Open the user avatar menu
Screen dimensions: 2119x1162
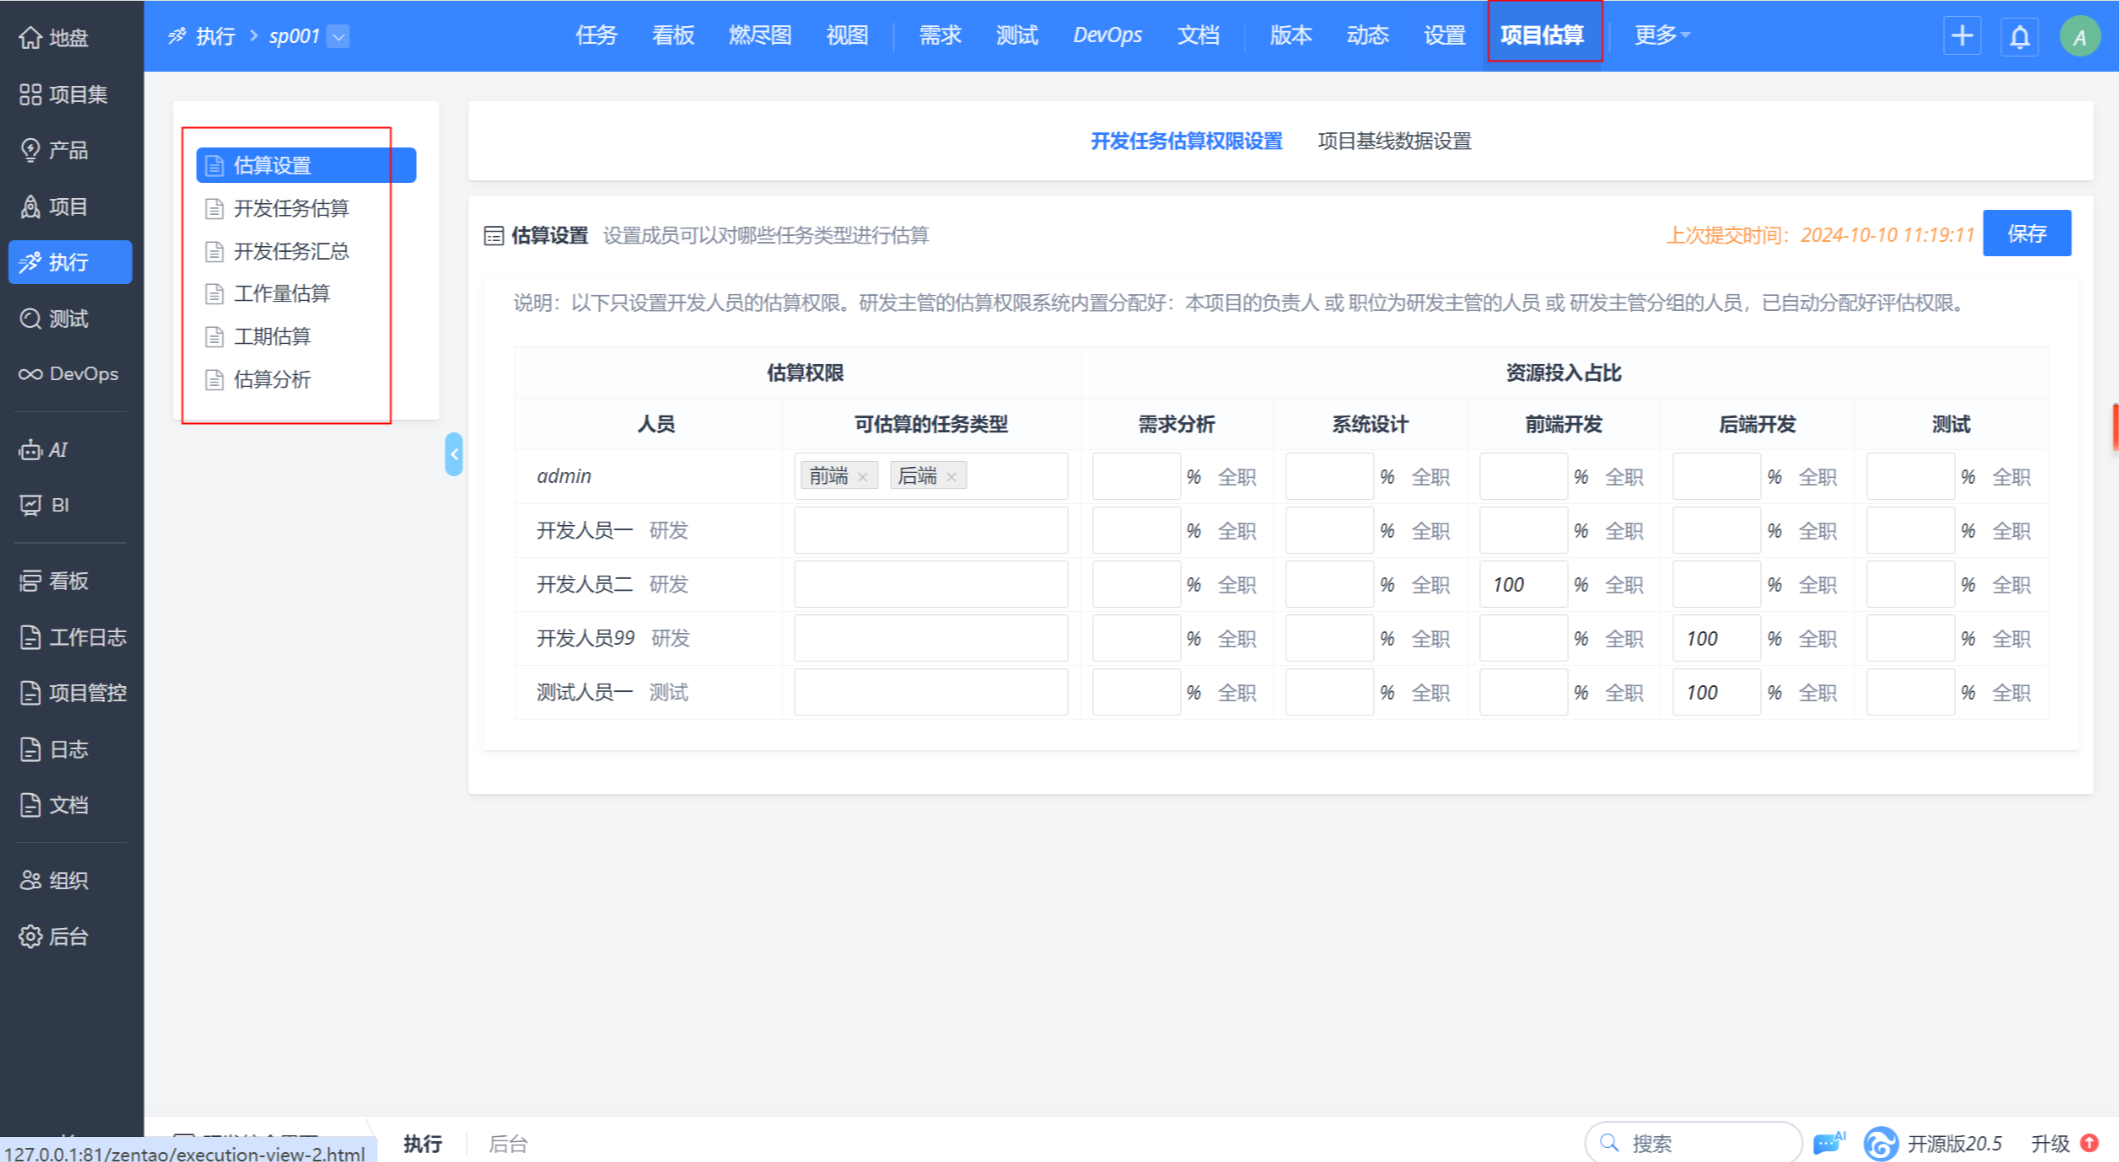2080,37
